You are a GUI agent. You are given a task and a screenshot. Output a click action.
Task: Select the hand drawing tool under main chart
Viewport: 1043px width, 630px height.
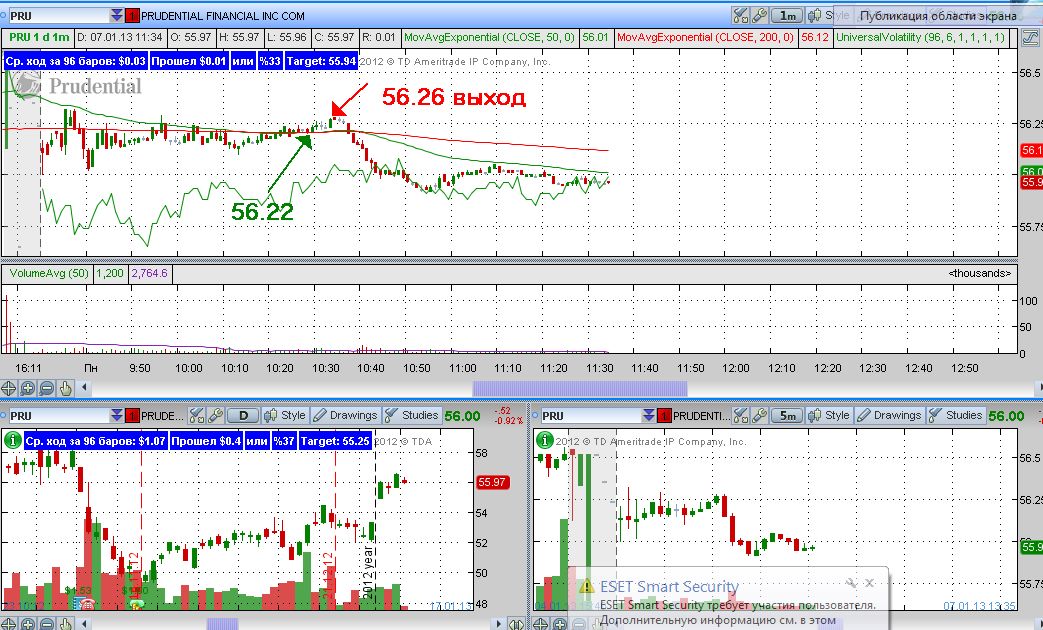point(65,388)
